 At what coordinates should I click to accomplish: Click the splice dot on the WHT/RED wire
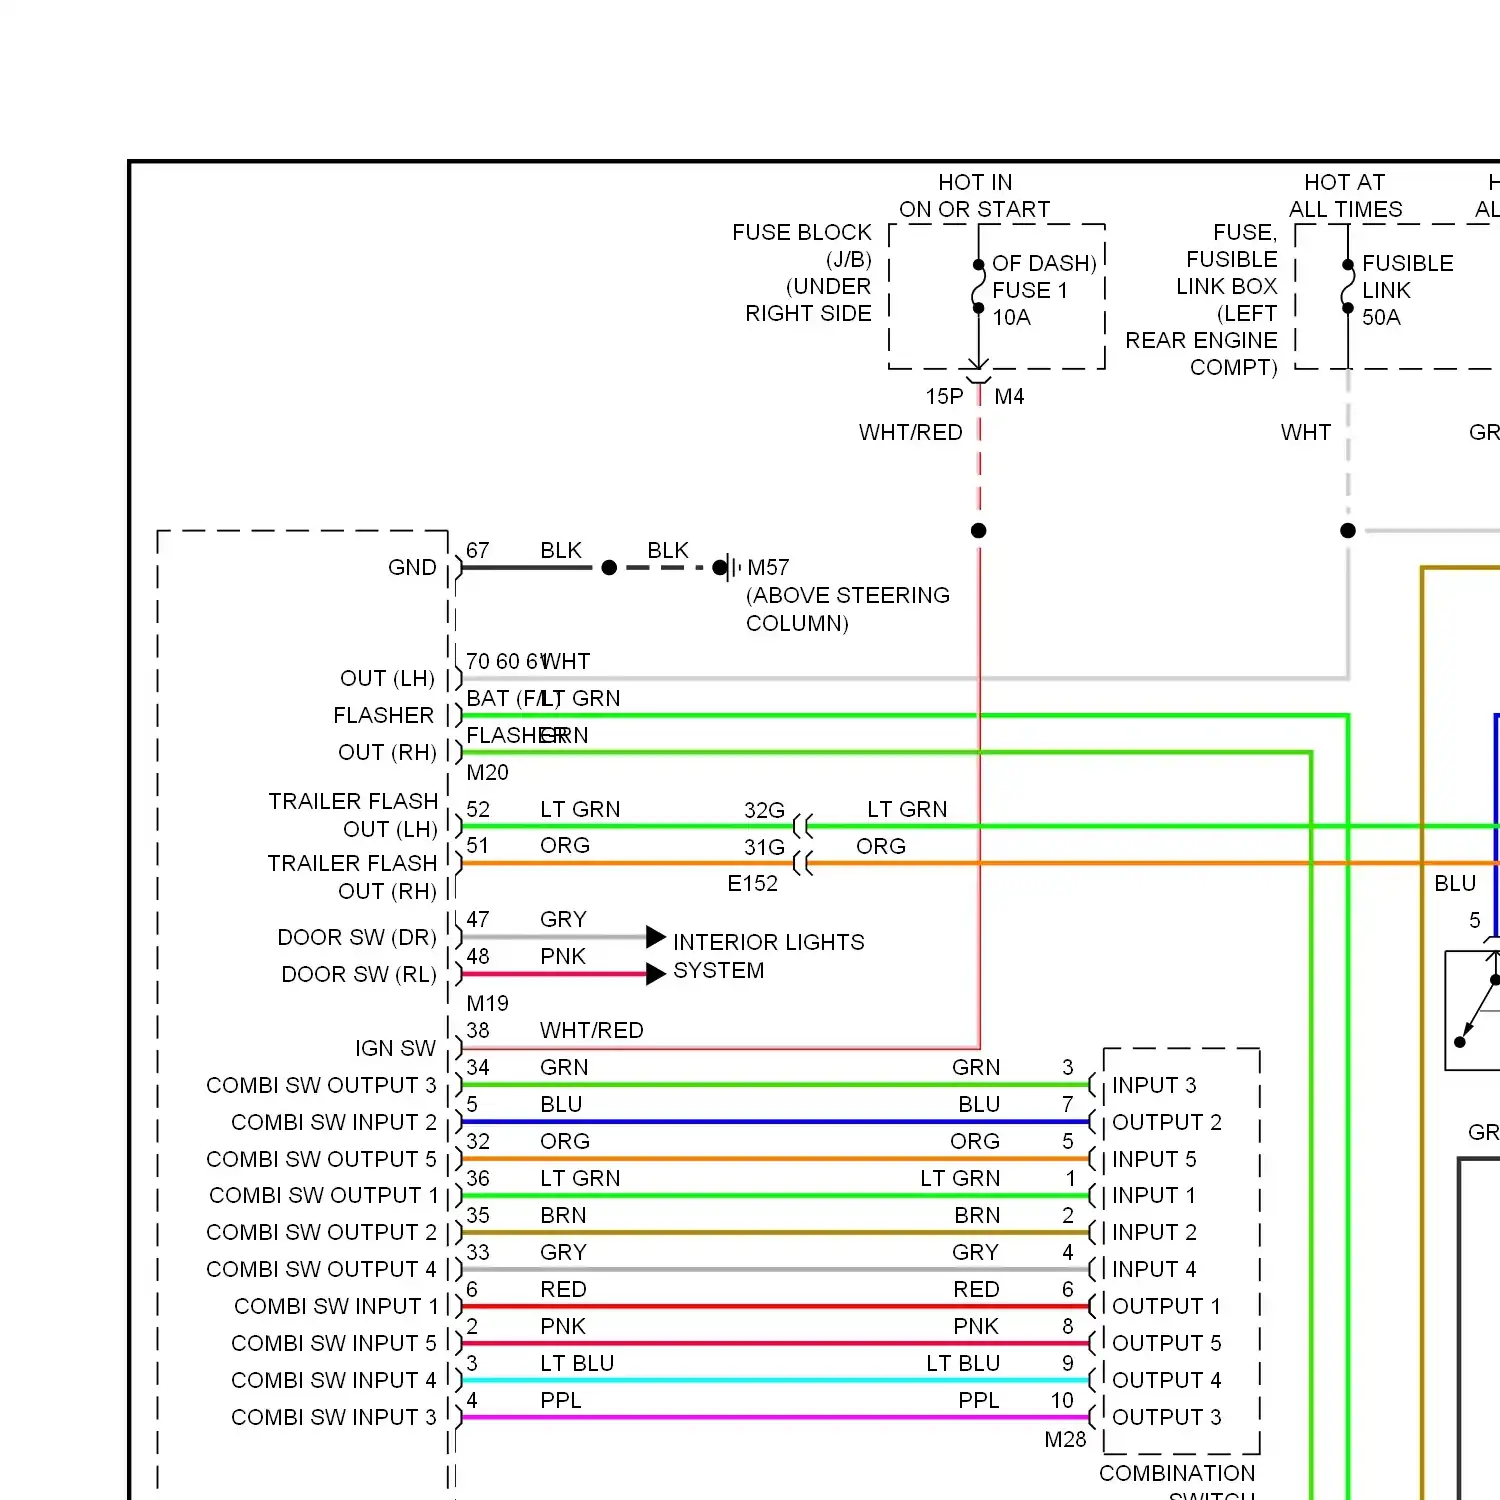[979, 530]
